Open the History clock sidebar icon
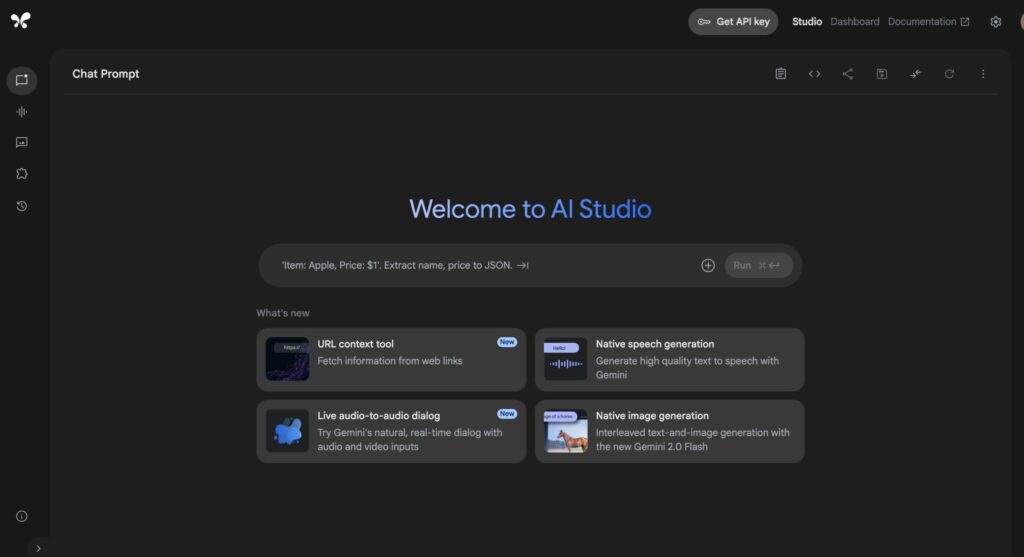The height and width of the screenshot is (557, 1024). [x=22, y=206]
